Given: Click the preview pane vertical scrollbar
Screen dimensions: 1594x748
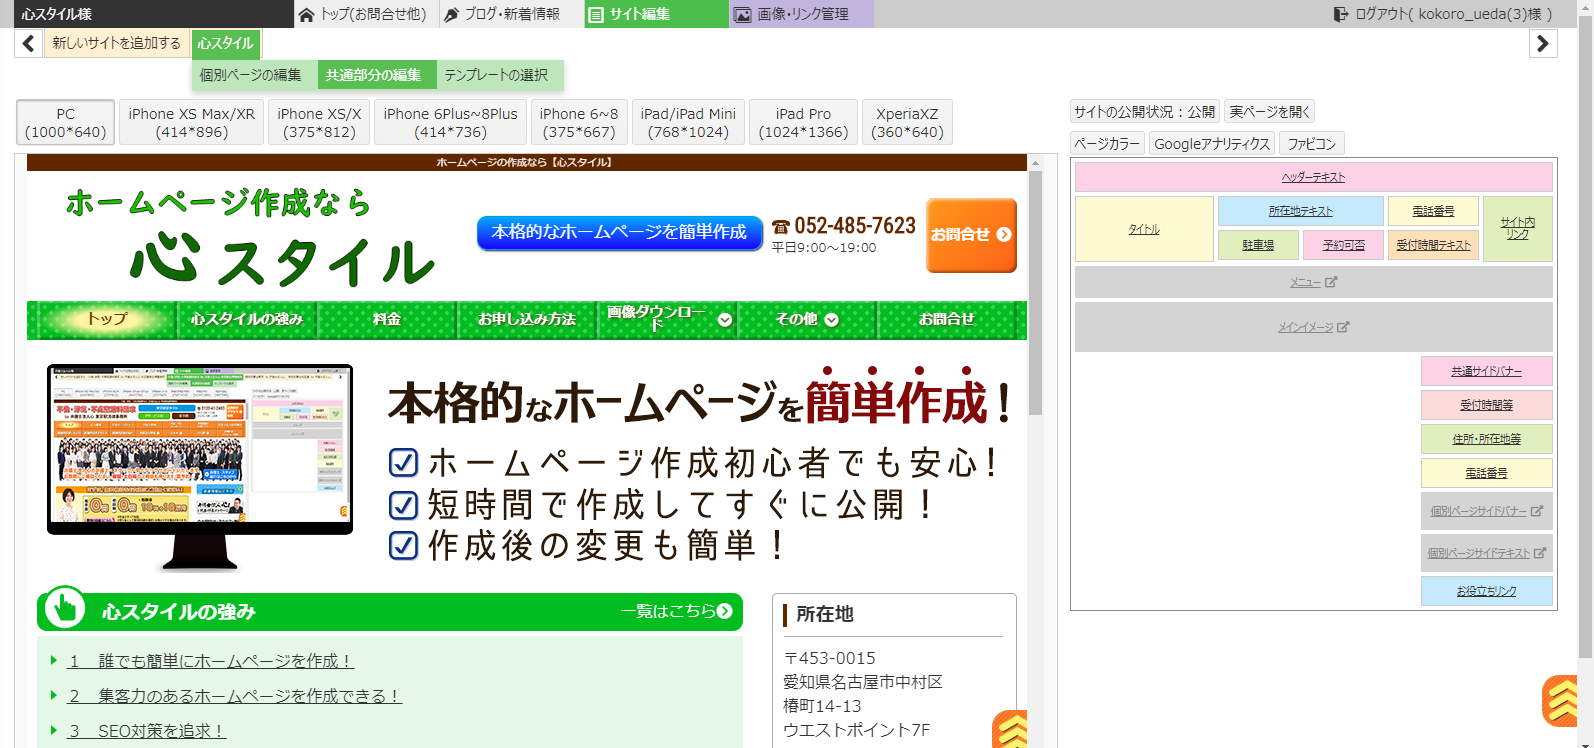Looking at the screenshot, I should click(1035, 293).
